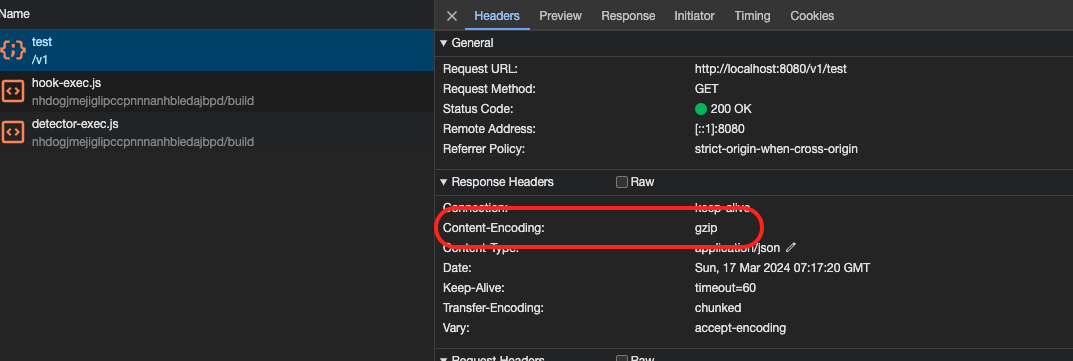The height and width of the screenshot is (361, 1073).
Task: Click the green status indicator dot
Action: coord(701,109)
